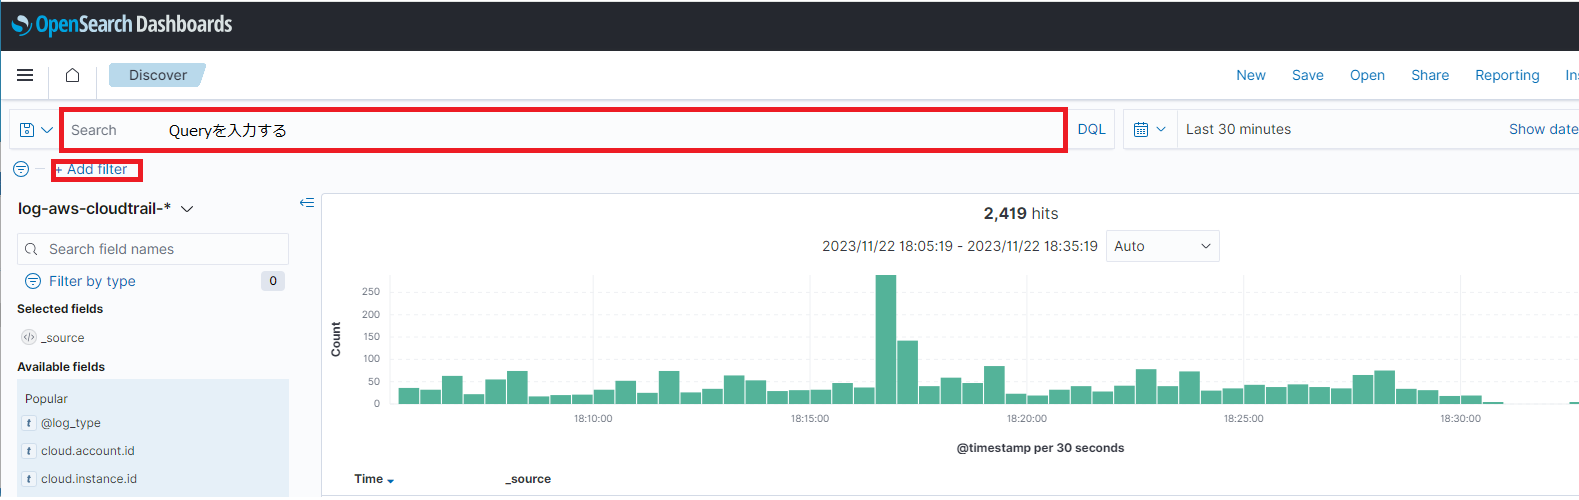Click New in the top menu
Screen dimensions: 1579x500
pos(1251,75)
